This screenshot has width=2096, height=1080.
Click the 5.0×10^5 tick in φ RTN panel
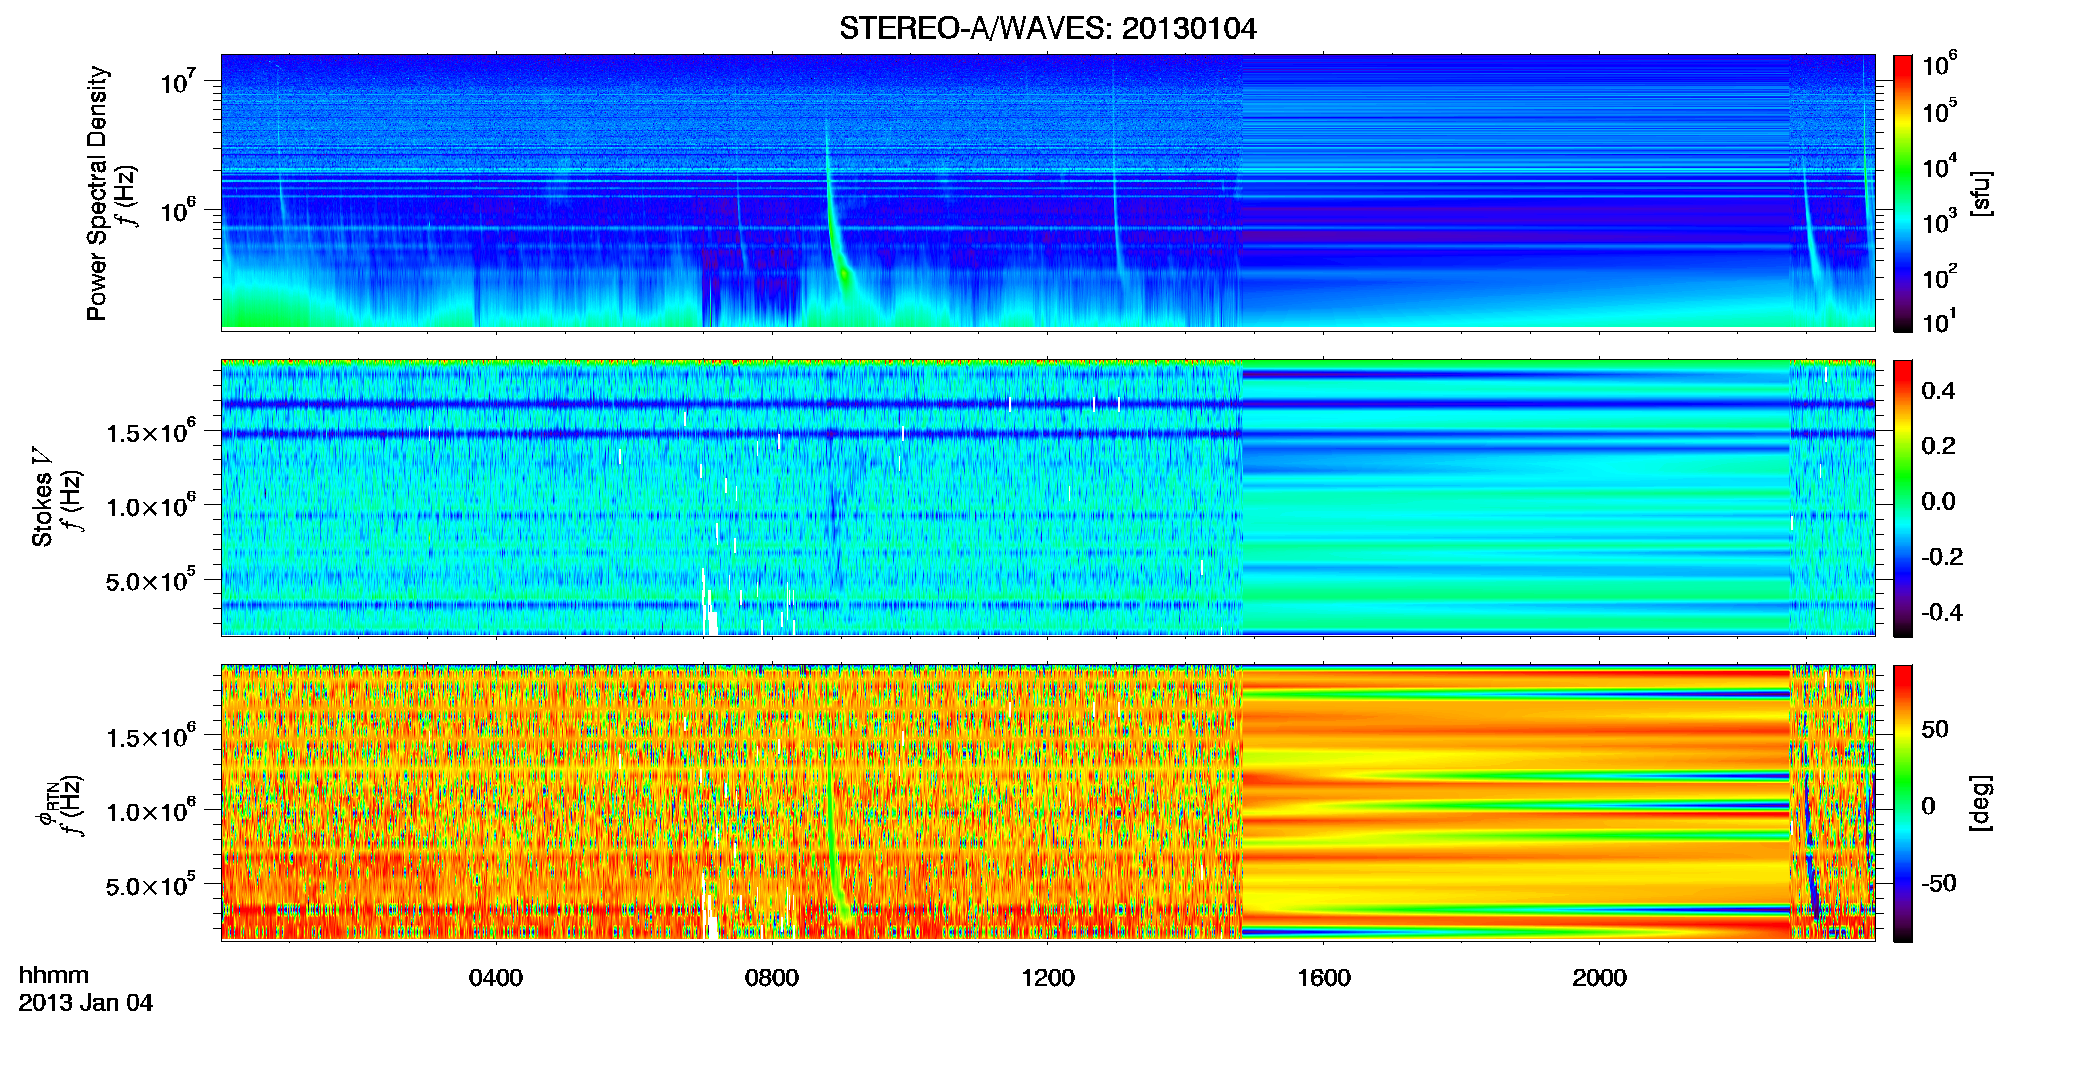[150, 885]
